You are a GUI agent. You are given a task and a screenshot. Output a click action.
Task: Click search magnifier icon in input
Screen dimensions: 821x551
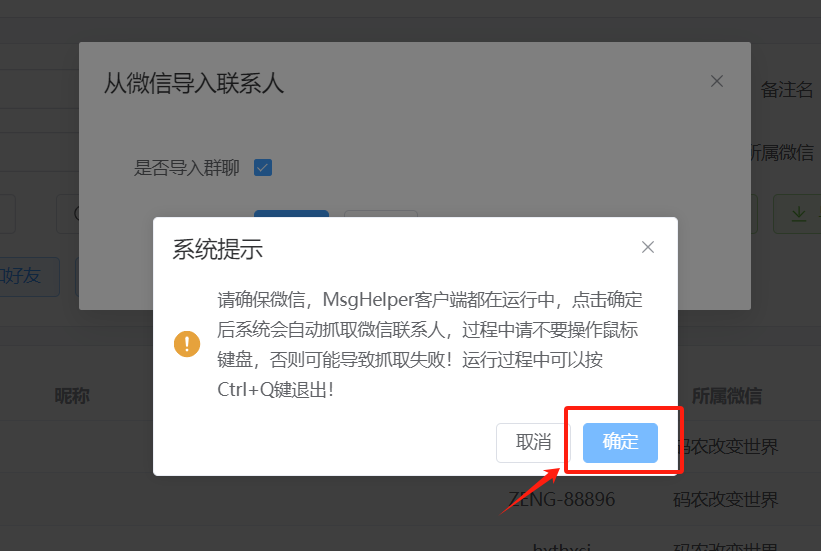[77, 213]
